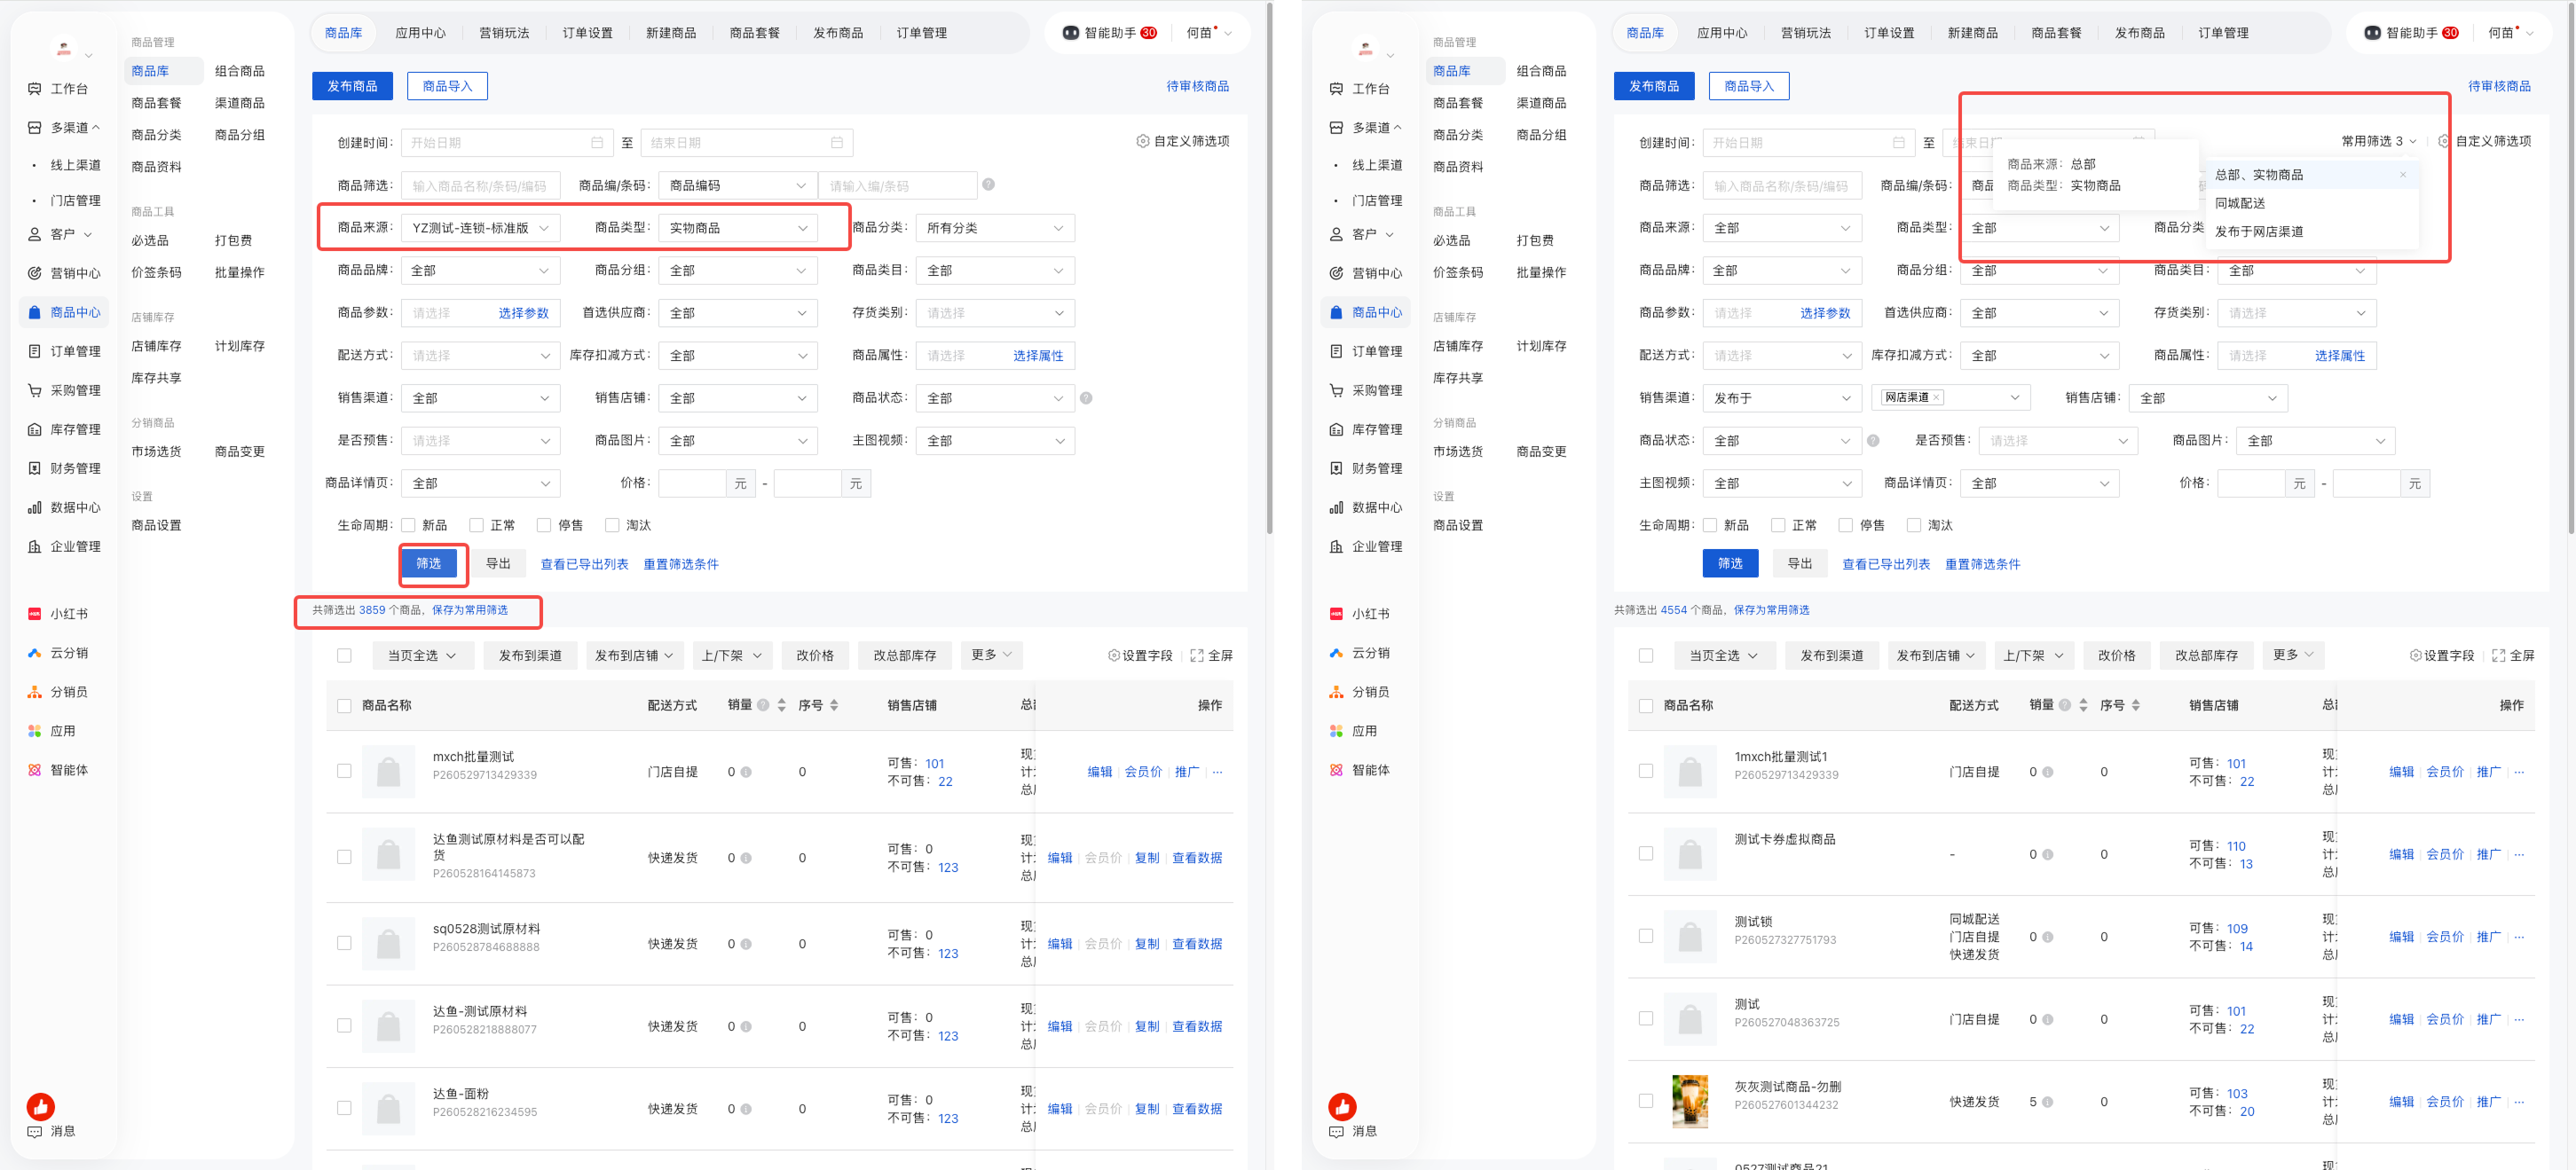Expand 更多 dropdown in right window toolbar
Image resolution: width=2576 pixels, height=1170 pixels.
(2293, 655)
